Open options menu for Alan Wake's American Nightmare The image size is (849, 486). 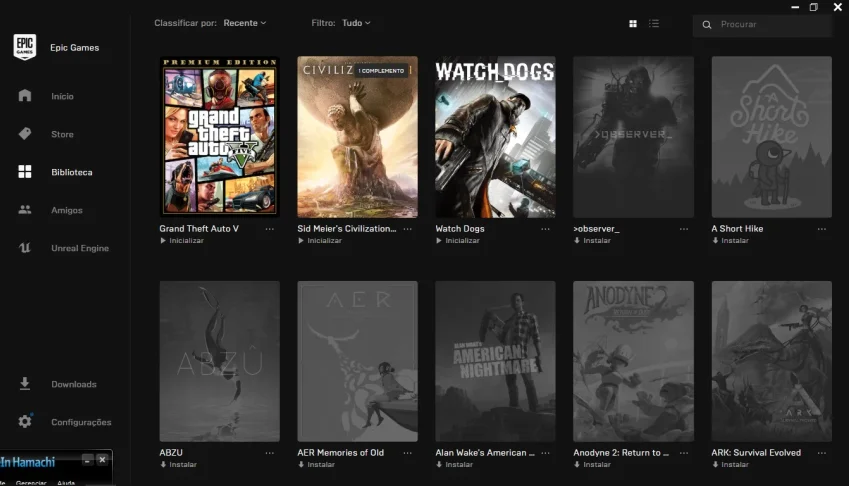(545, 453)
